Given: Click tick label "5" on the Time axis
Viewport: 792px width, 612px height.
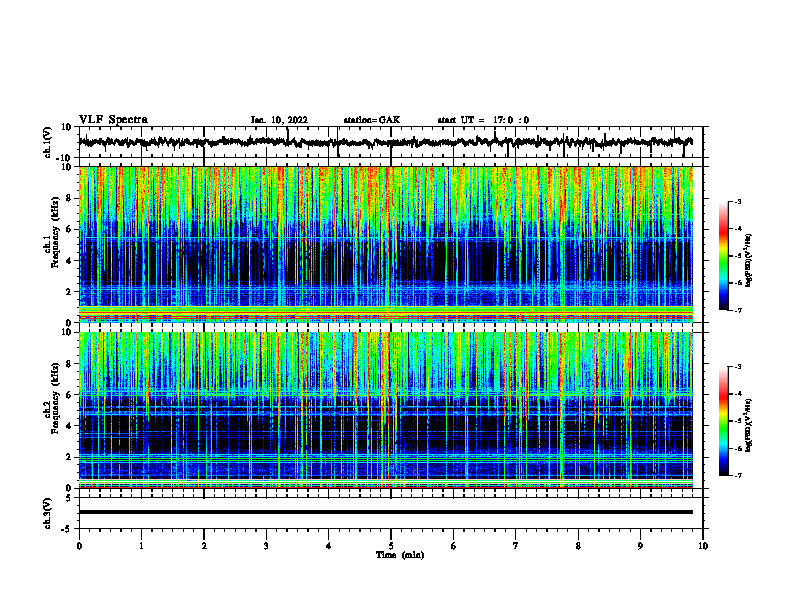Looking at the screenshot, I should click(391, 546).
